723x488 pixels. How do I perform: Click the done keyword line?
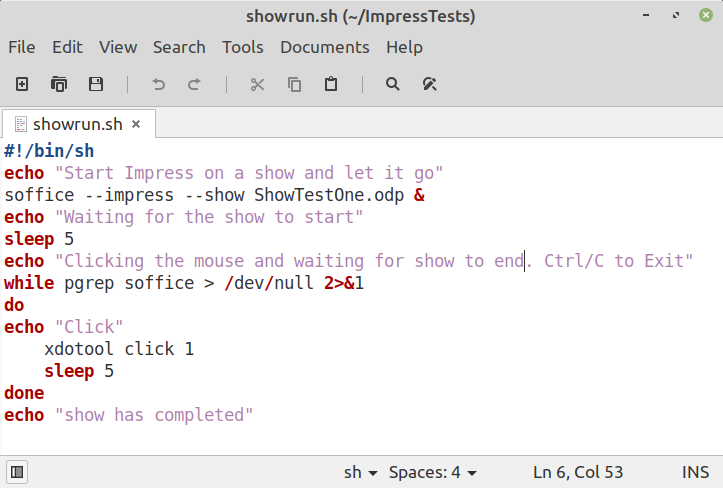pos(24,393)
